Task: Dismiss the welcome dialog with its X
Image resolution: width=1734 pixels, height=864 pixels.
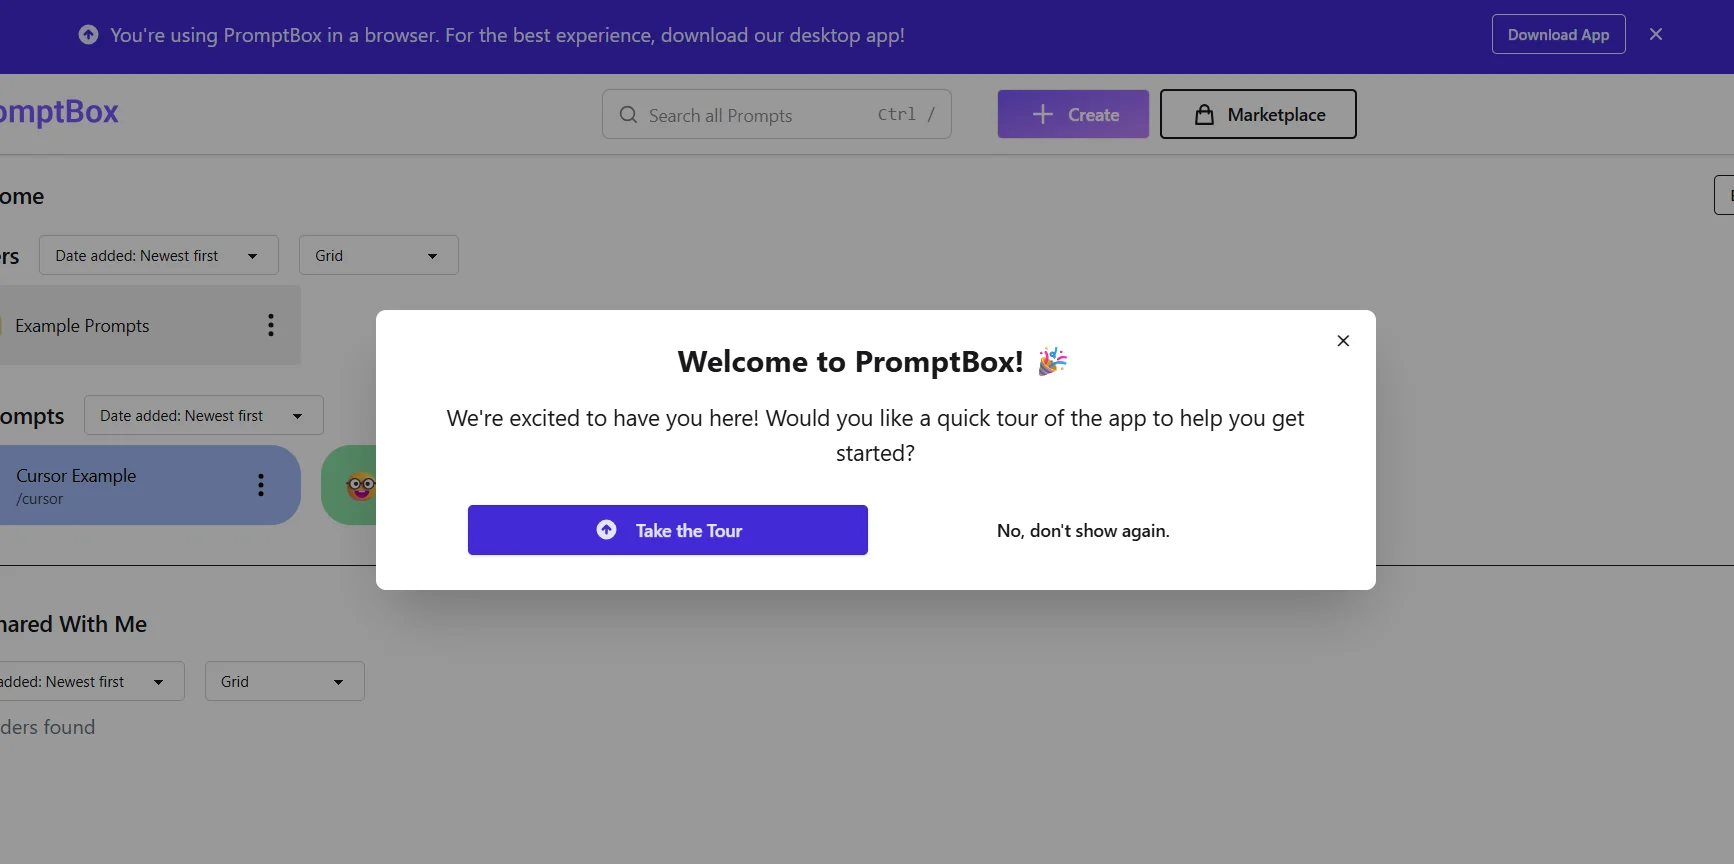Action: [1343, 340]
